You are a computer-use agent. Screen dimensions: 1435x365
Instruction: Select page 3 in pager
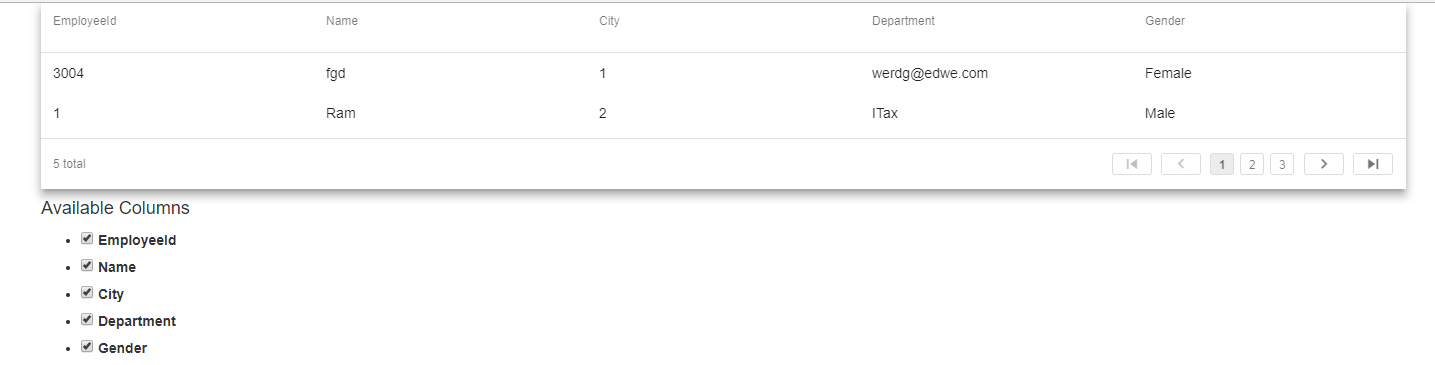[x=1282, y=164]
